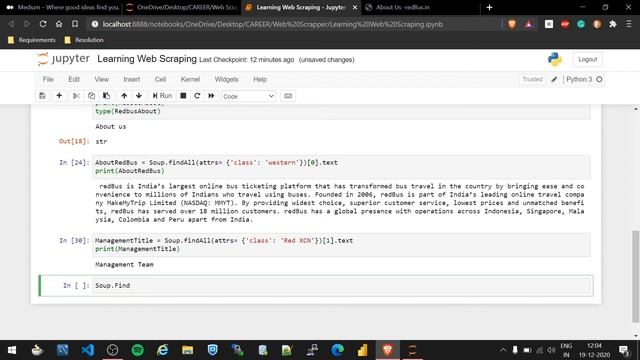Viewport: 640px width, 360px height.
Task: Copy selected cells icon in the toolbar
Action: click(91, 96)
